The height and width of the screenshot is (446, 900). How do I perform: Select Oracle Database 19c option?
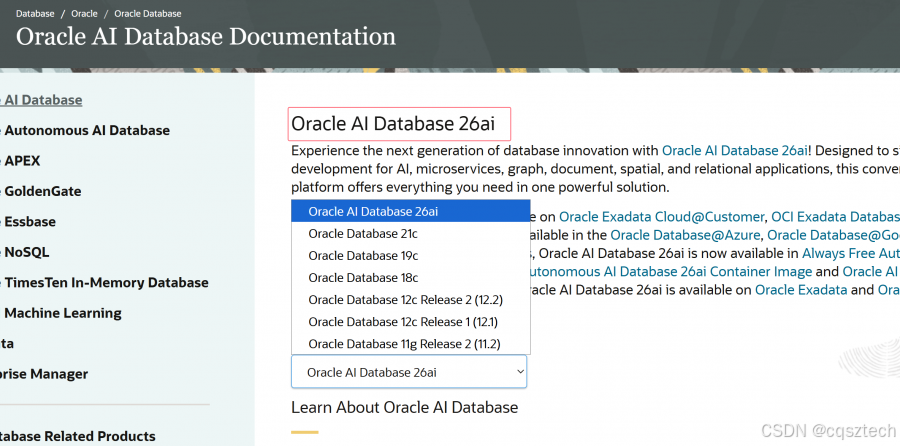pyautogui.click(x=410, y=255)
